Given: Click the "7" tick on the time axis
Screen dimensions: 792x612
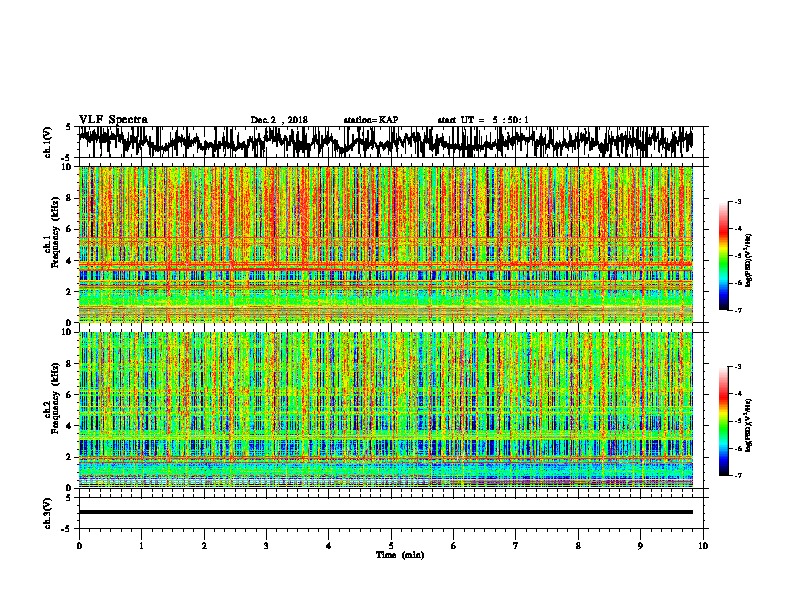Looking at the screenshot, I should pos(516,546).
